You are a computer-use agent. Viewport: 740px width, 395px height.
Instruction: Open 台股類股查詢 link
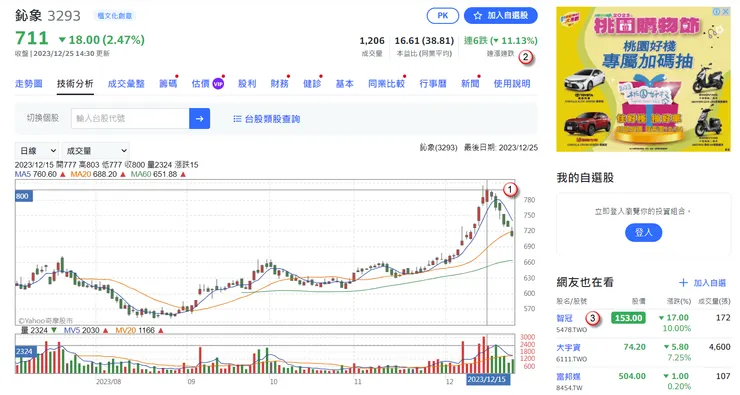point(272,119)
